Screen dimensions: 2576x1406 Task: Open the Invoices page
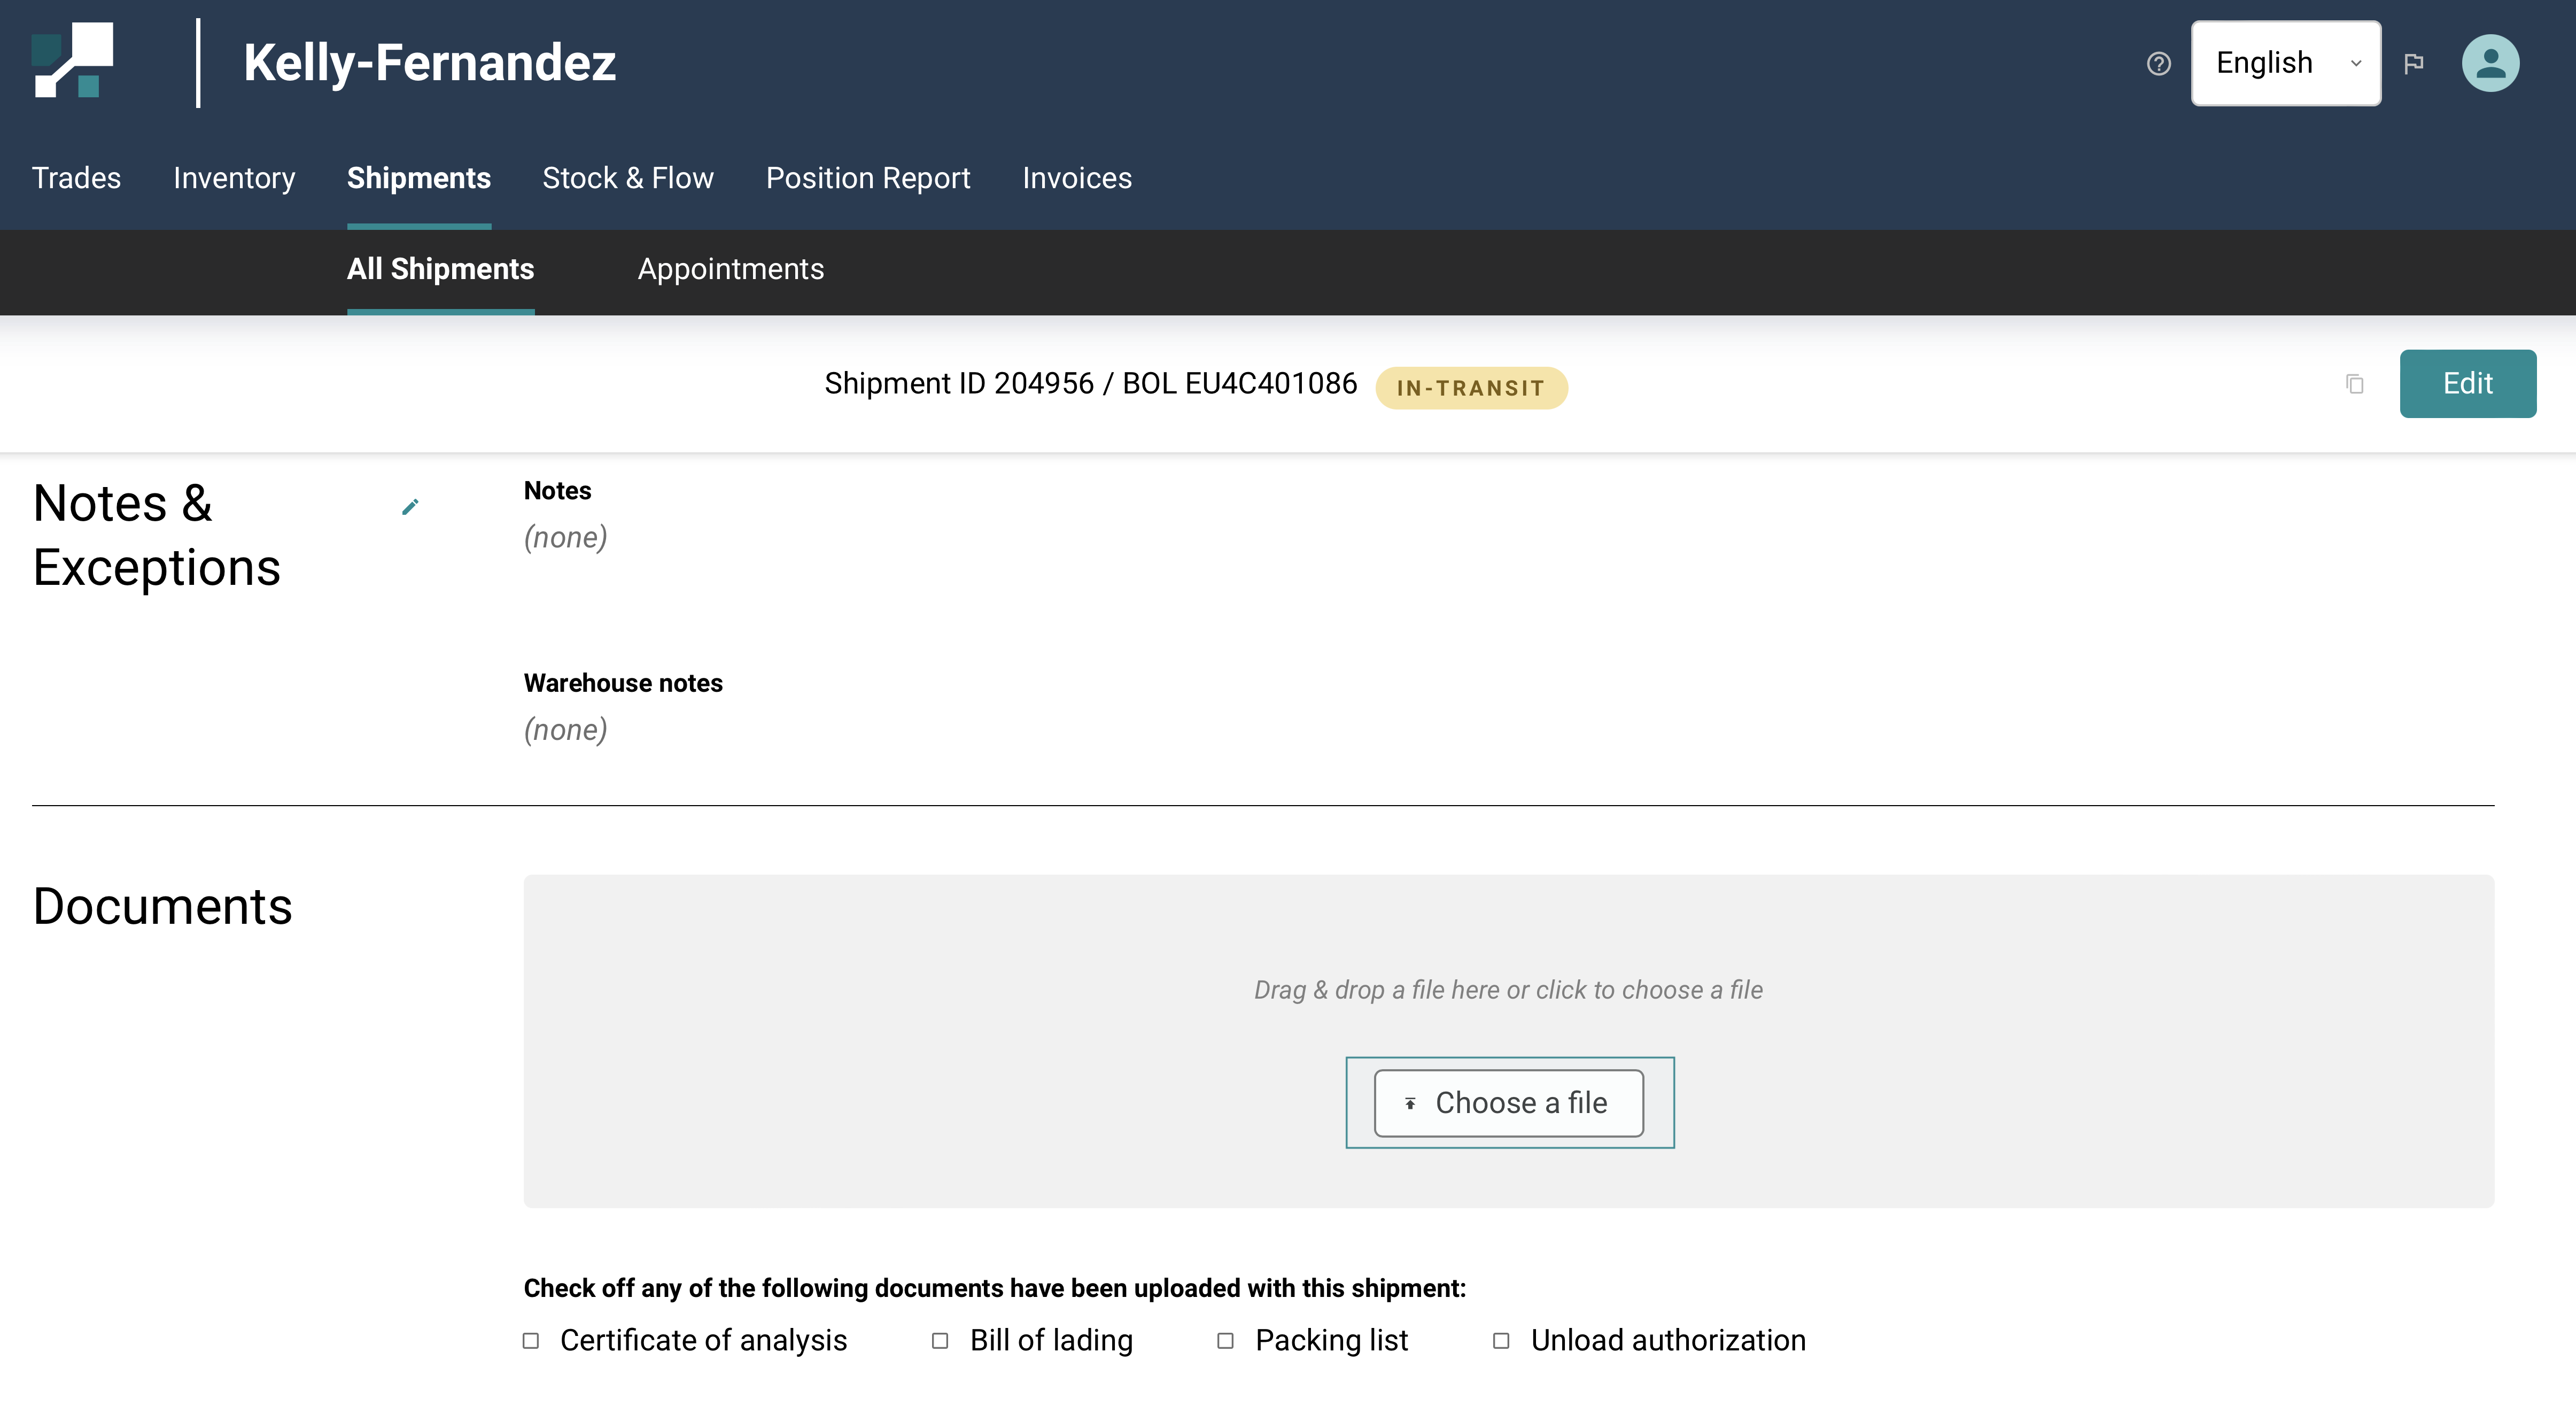coord(1076,178)
